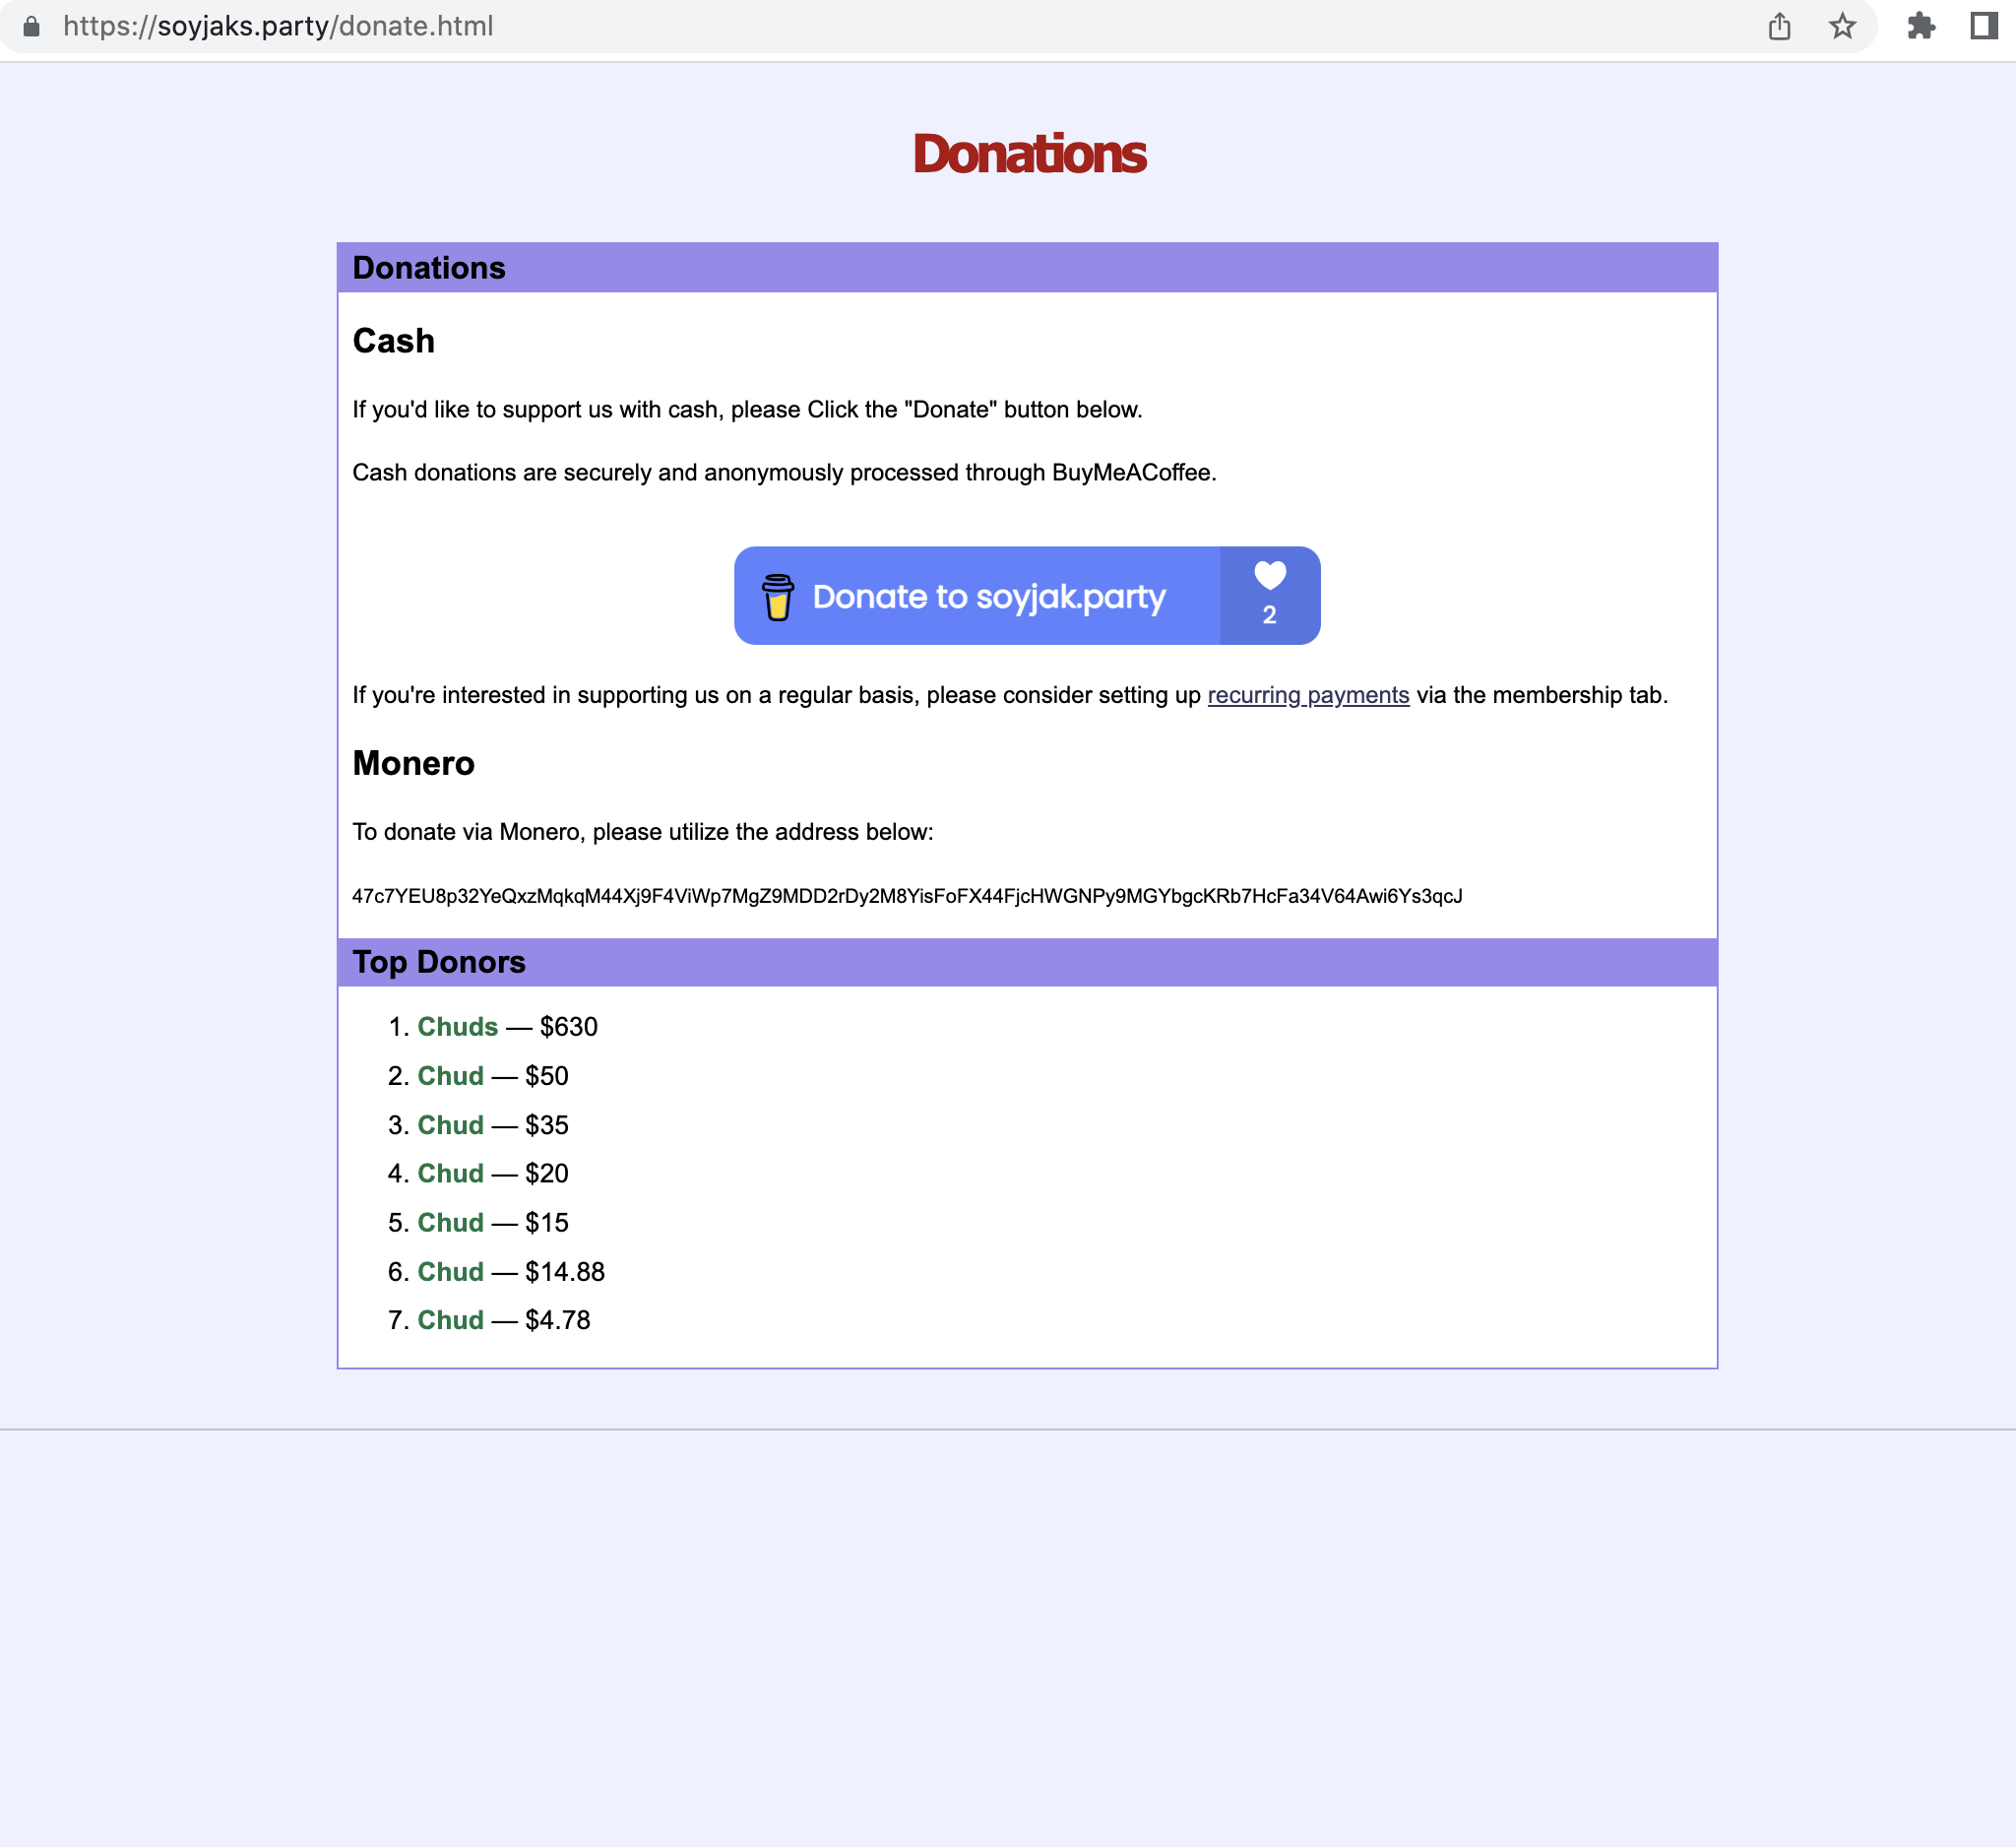Click Donate to soyjak.party button
2016x1847 pixels.
(1027, 595)
